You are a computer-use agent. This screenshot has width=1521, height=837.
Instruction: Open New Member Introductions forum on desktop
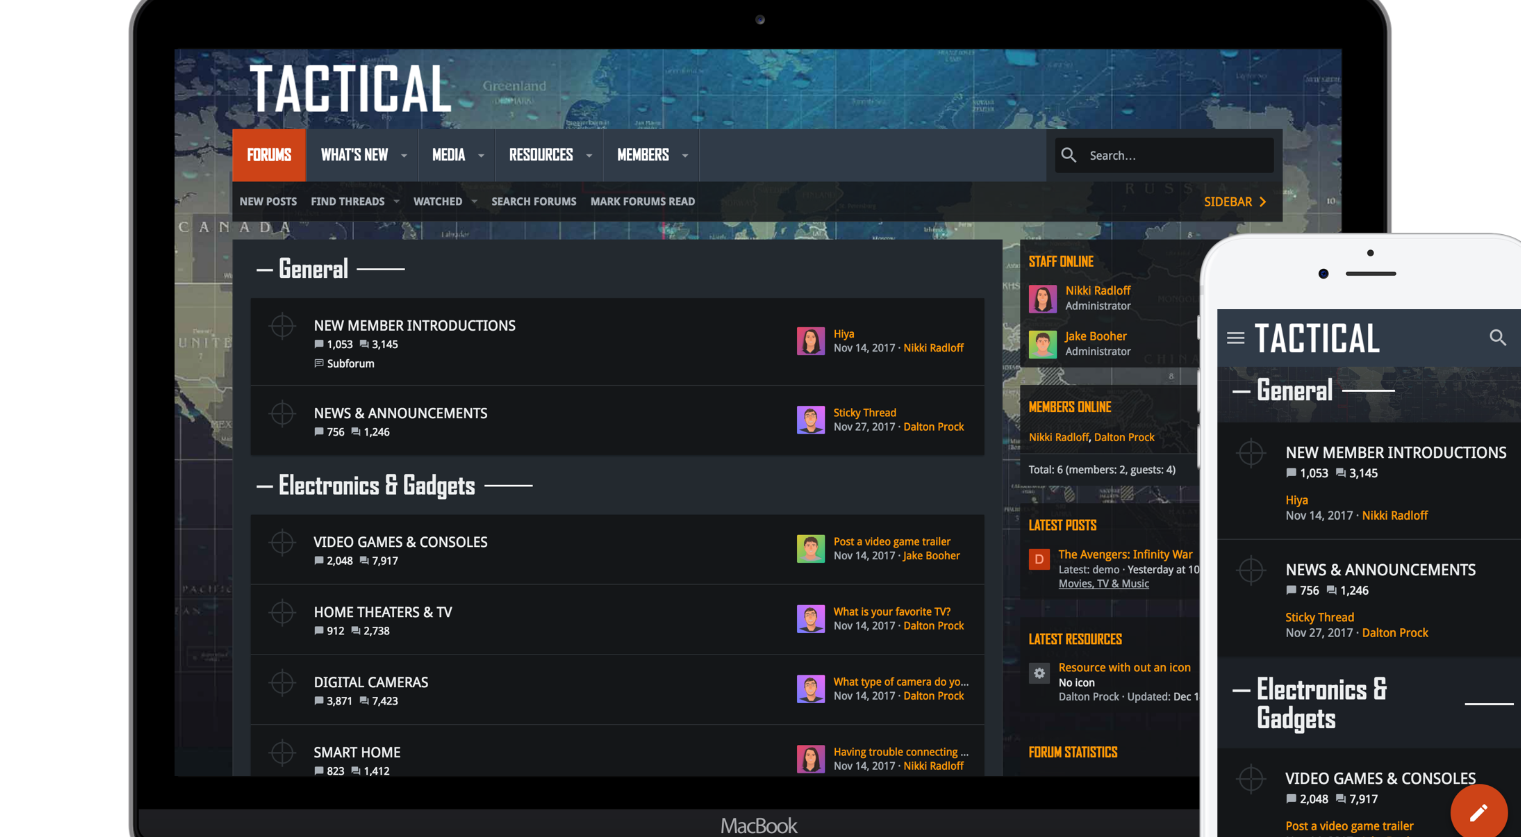coord(415,326)
